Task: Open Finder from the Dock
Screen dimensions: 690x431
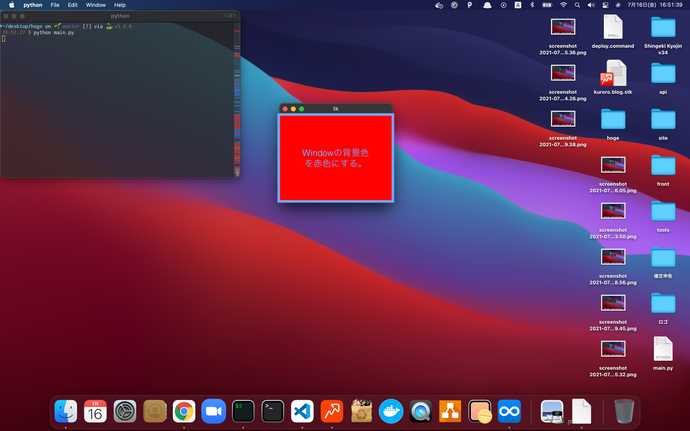Action: 66,411
